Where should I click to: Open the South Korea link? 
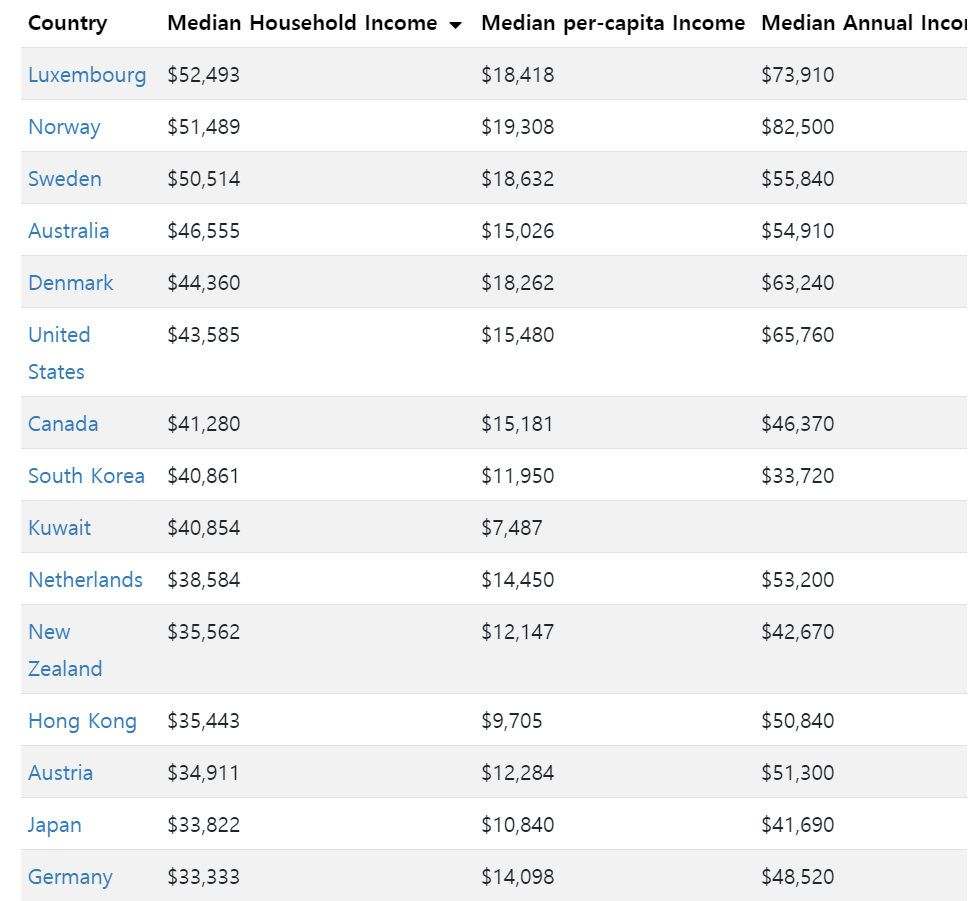tap(86, 476)
